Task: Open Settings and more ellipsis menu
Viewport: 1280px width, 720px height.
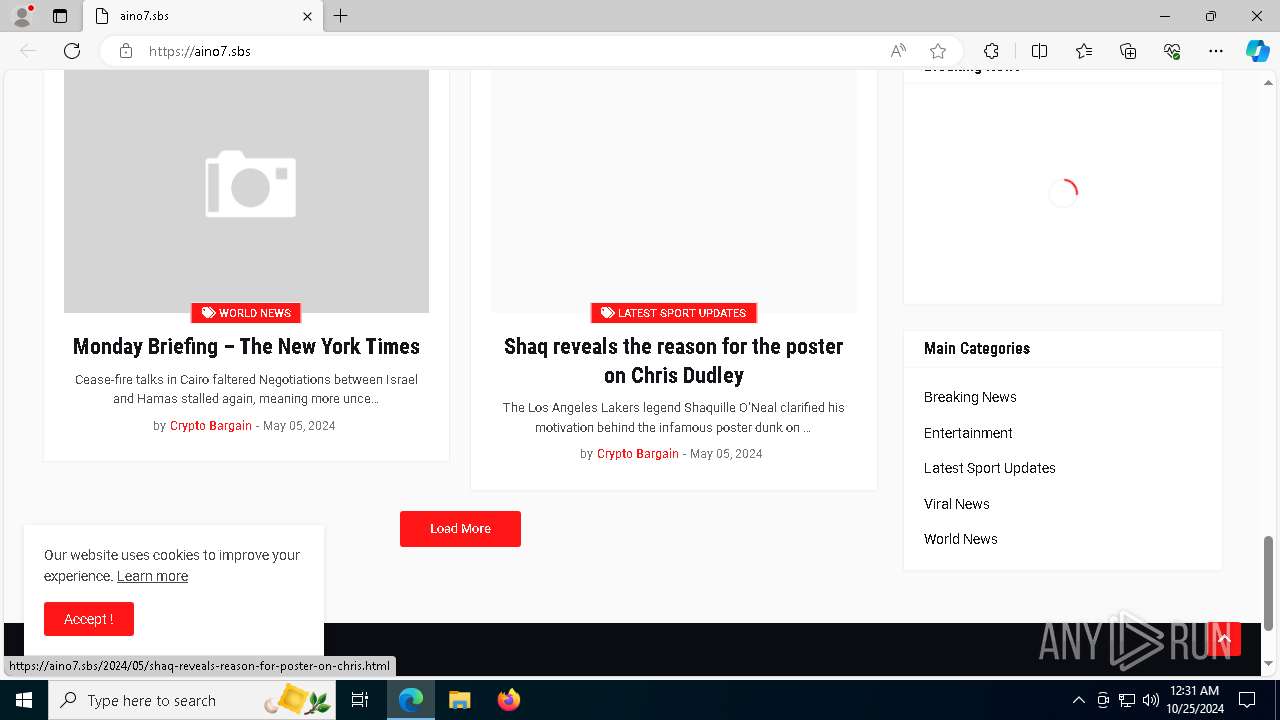Action: tap(1216, 51)
